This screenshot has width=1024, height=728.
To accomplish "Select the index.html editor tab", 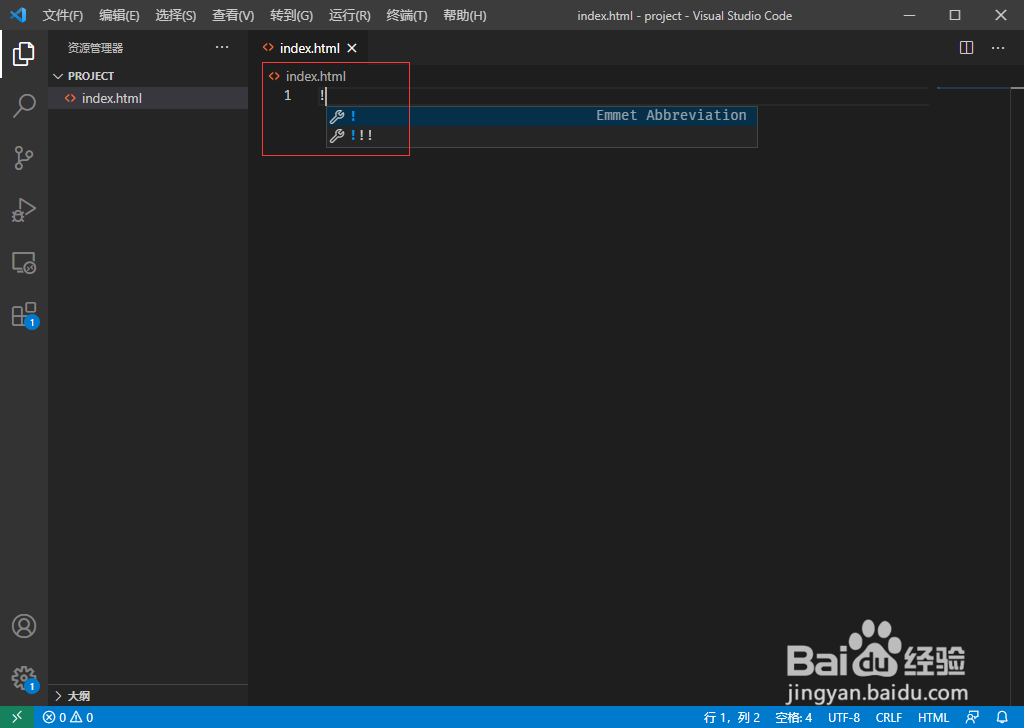I will pyautogui.click(x=310, y=48).
